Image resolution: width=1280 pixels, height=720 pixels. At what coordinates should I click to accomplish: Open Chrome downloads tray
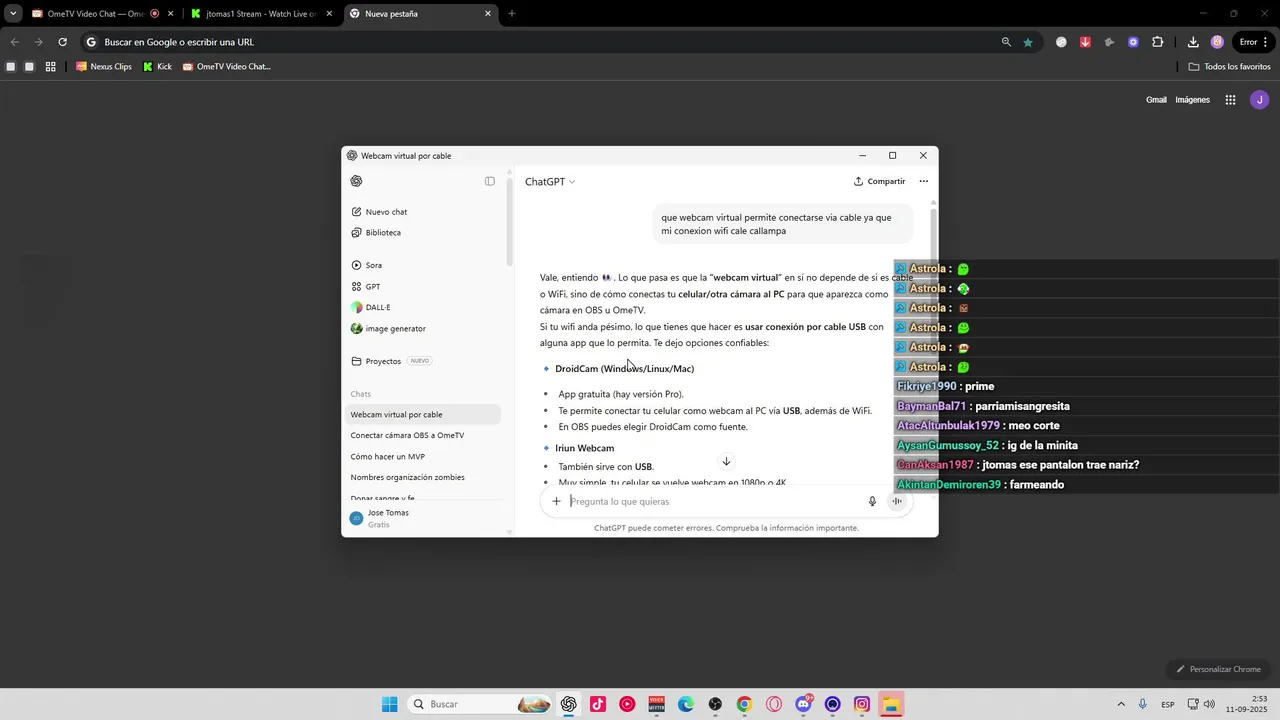click(1193, 42)
